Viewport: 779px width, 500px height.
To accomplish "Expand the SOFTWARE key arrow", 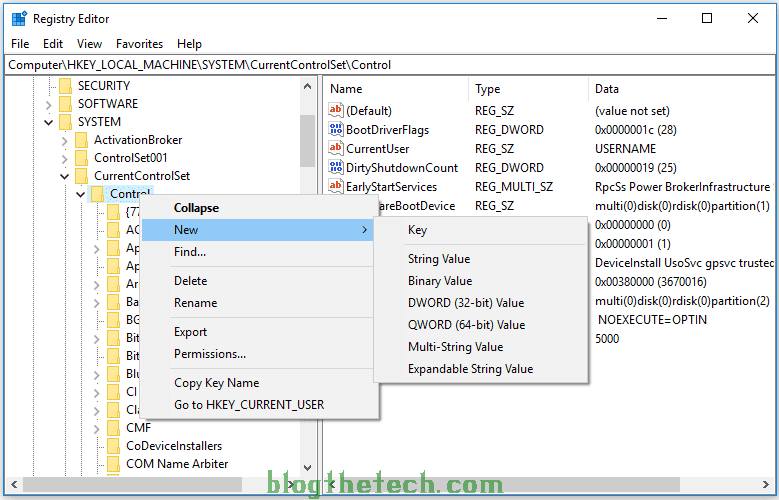I will 49,104.
